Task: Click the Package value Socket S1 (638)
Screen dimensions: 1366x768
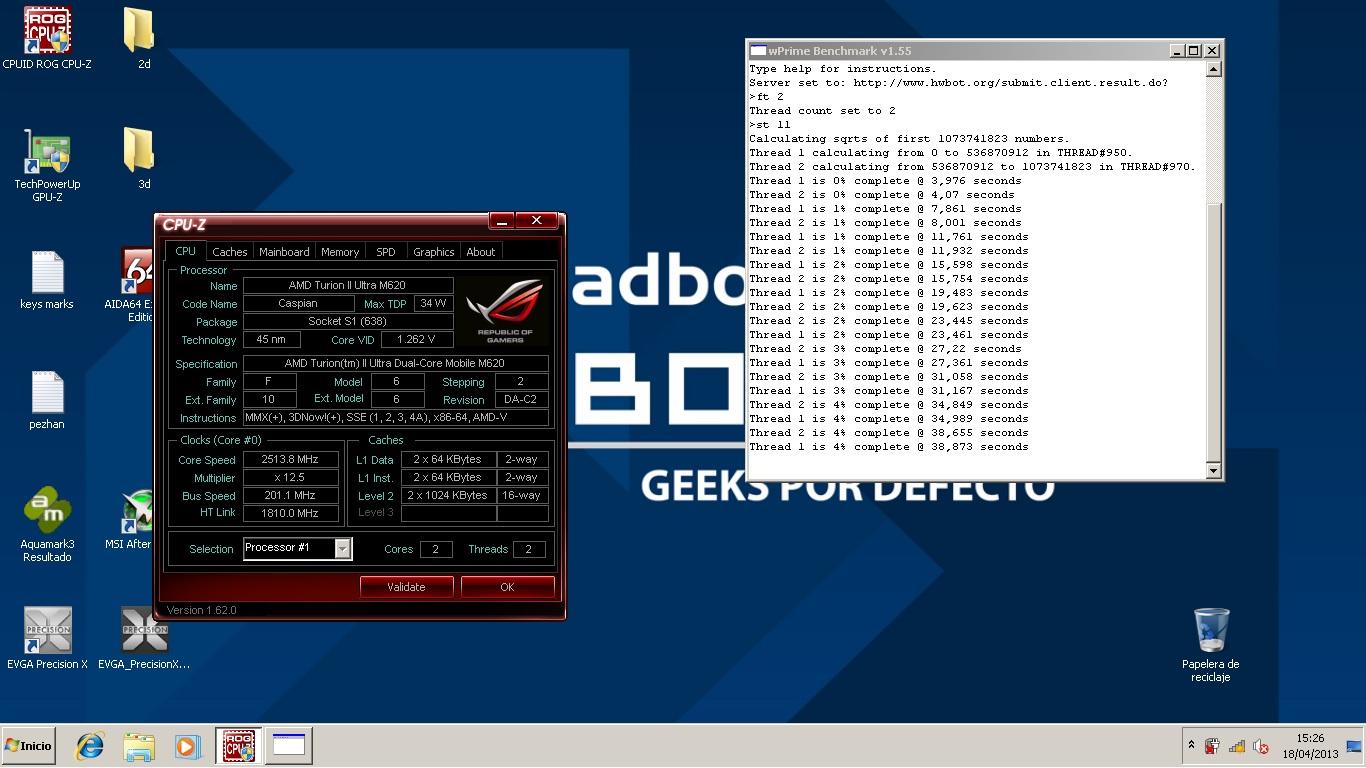Action: tap(348, 322)
